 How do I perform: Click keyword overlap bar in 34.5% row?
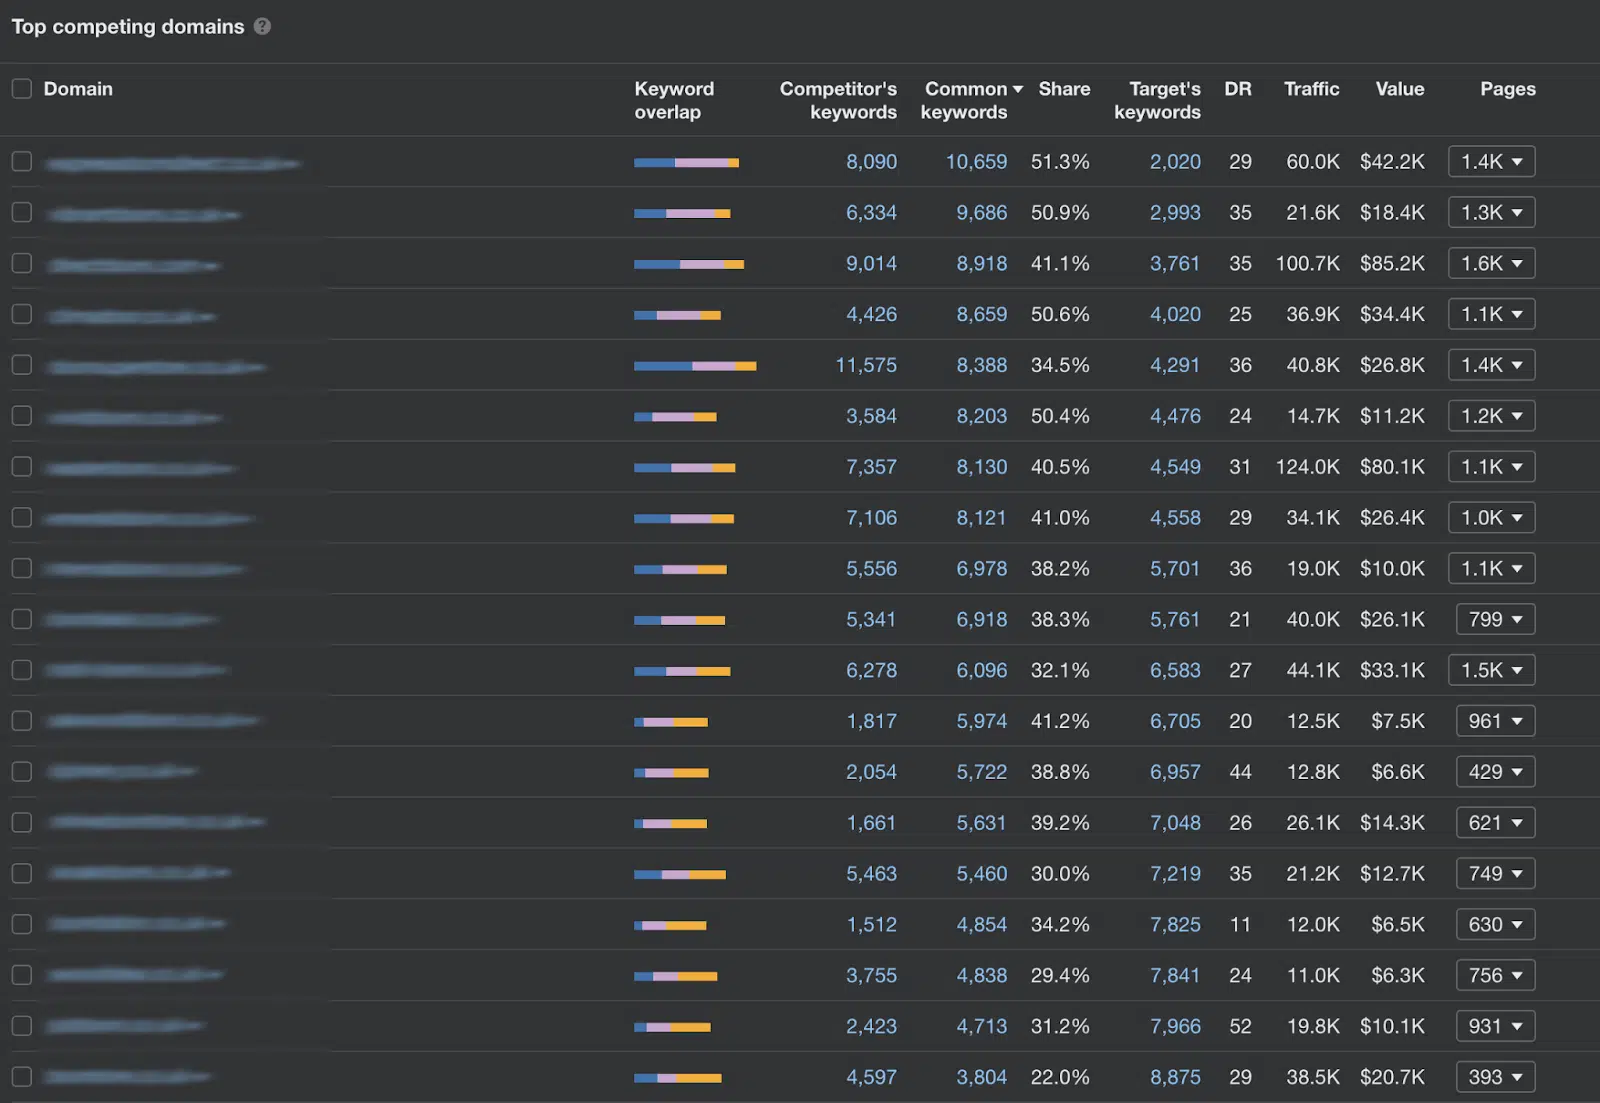pyautogui.click(x=695, y=366)
